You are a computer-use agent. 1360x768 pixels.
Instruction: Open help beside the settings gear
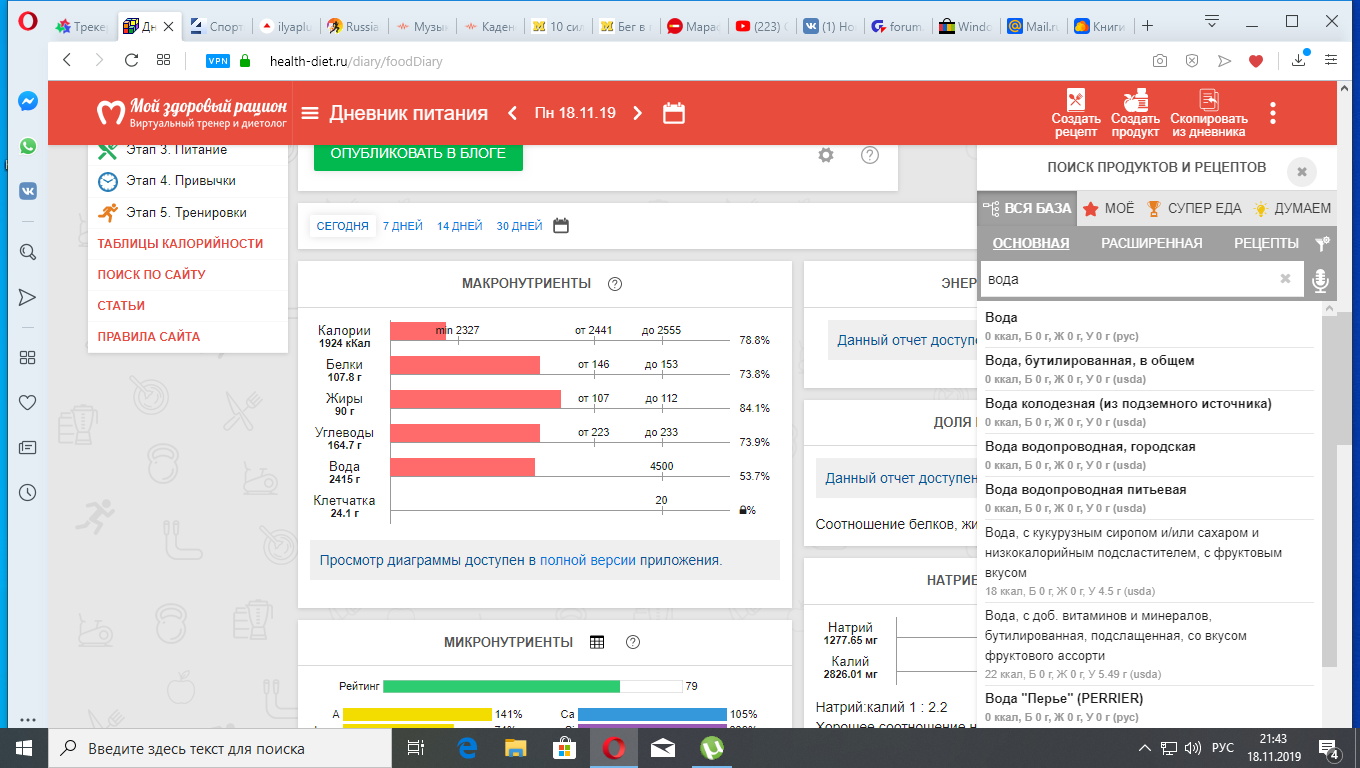click(870, 155)
